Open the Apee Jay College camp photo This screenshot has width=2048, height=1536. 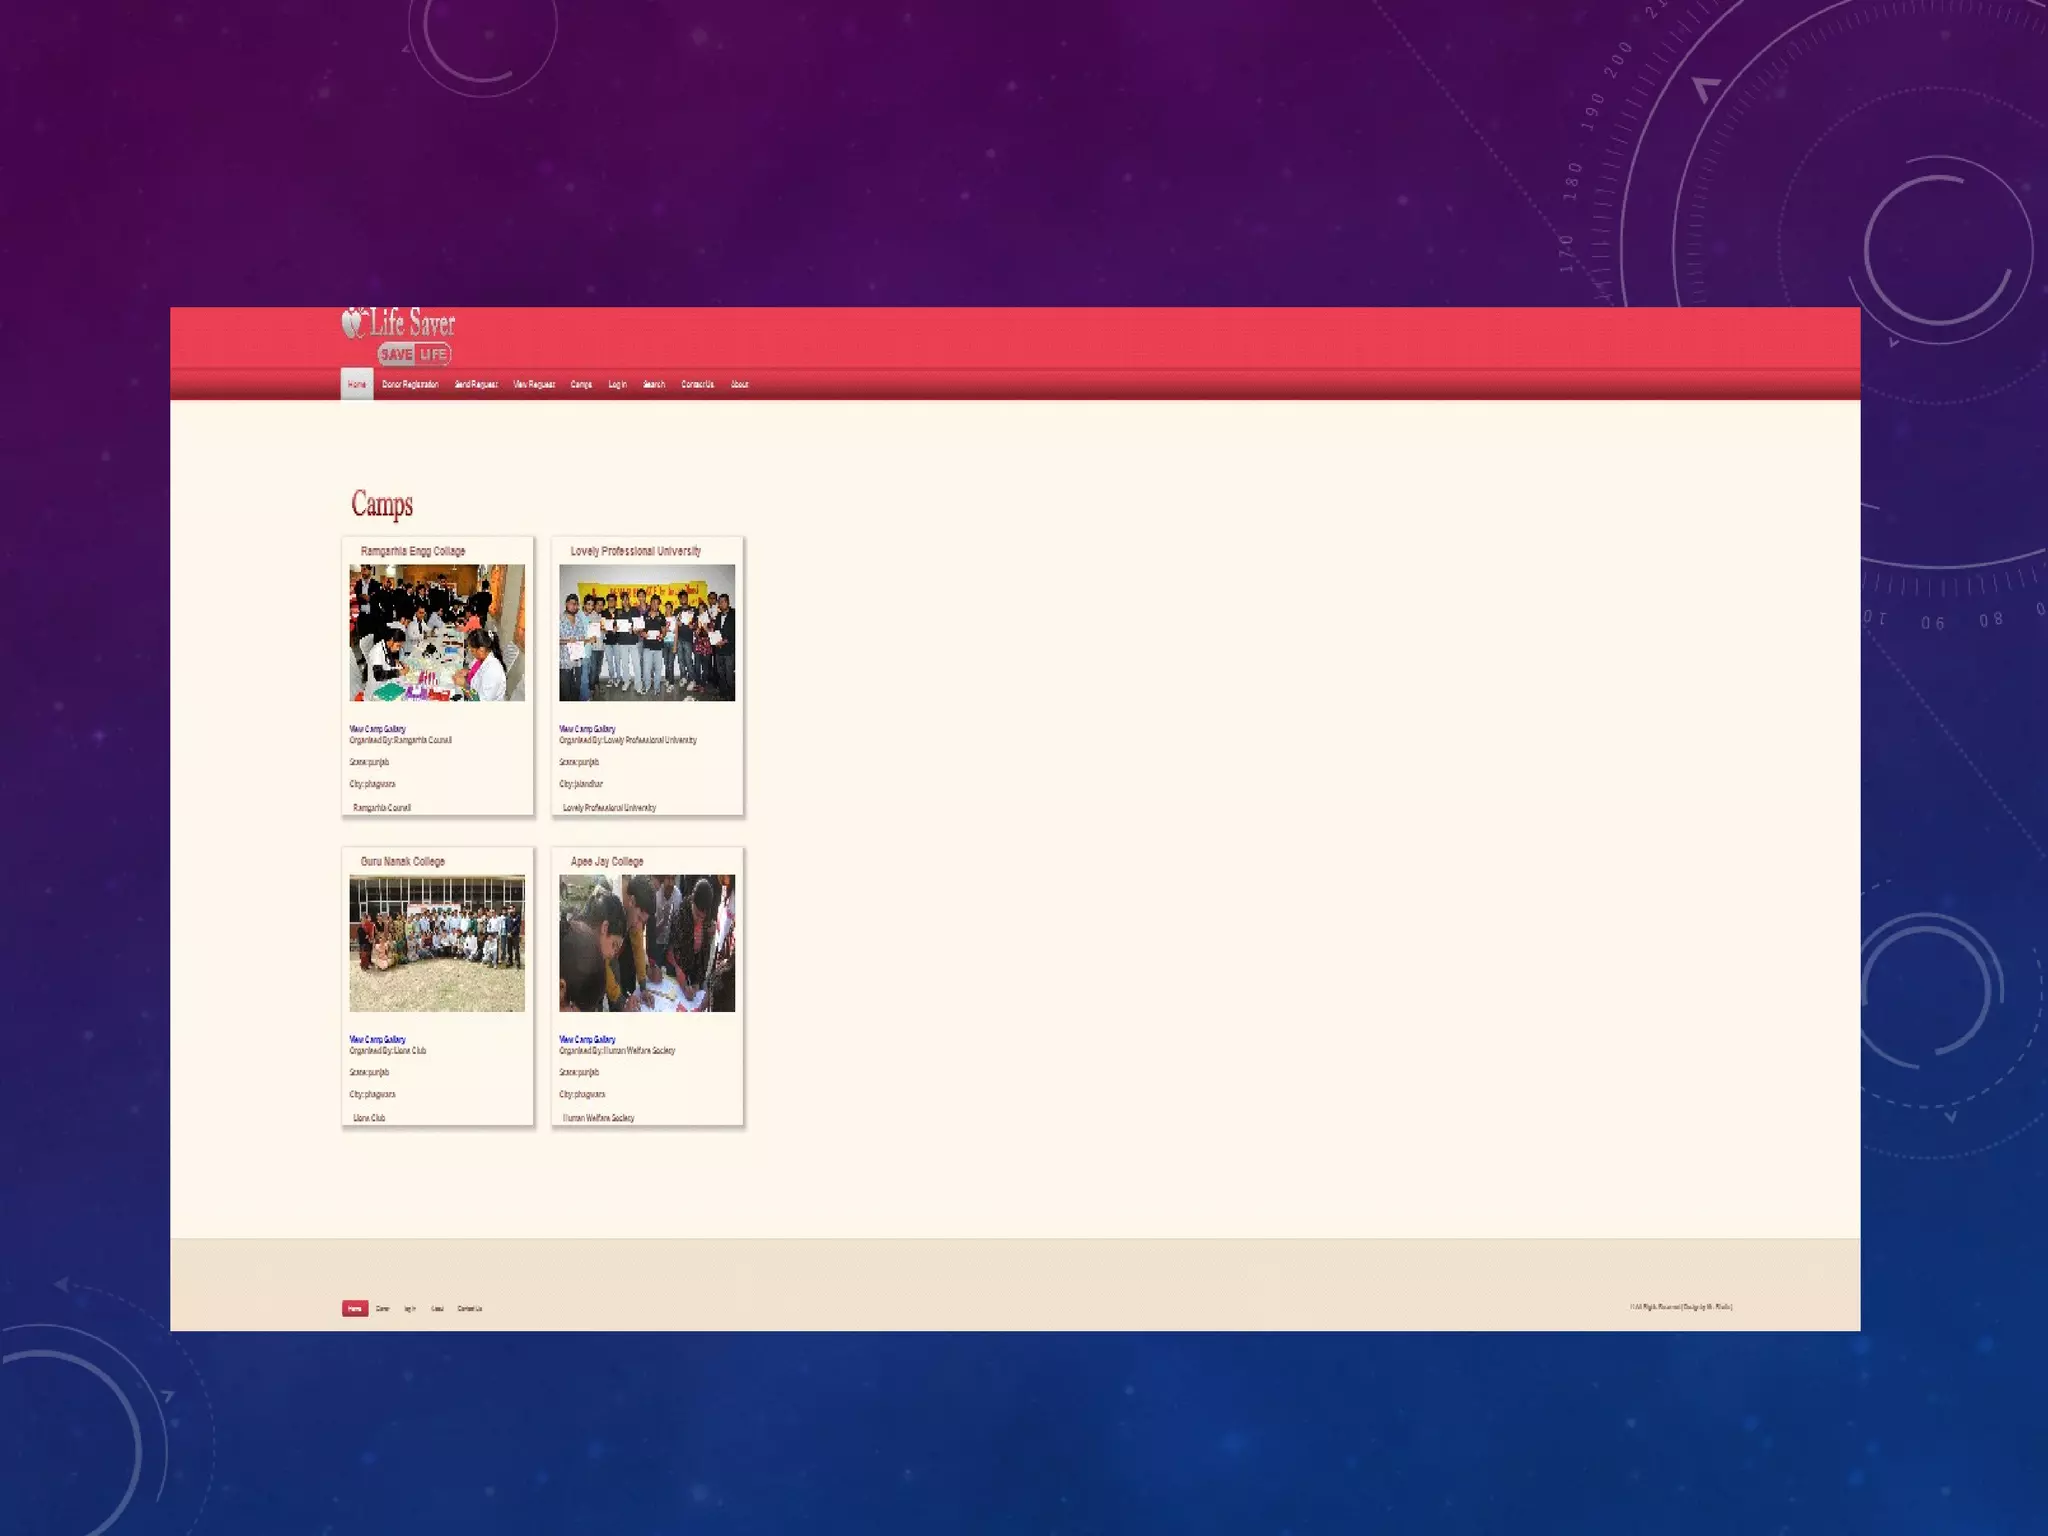[x=647, y=943]
